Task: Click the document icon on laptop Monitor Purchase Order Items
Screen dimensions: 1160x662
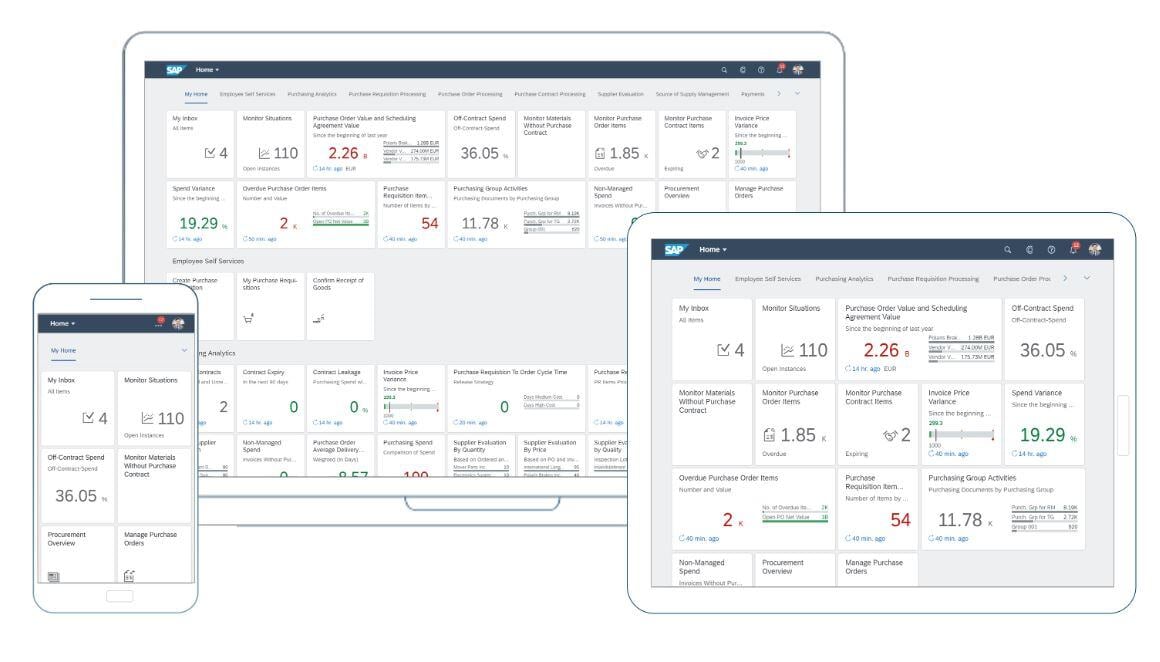Action: tap(600, 154)
